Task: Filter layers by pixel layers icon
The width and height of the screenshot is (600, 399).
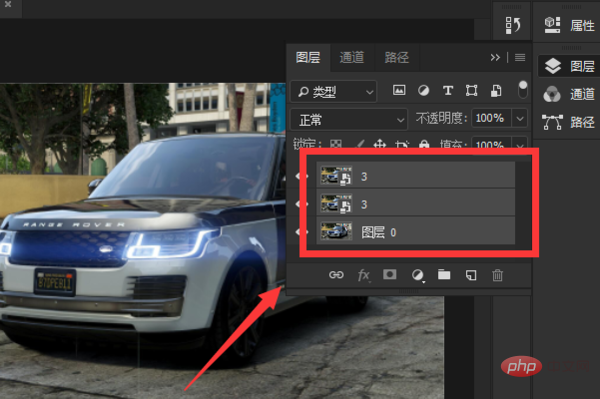Action: point(399,90)
